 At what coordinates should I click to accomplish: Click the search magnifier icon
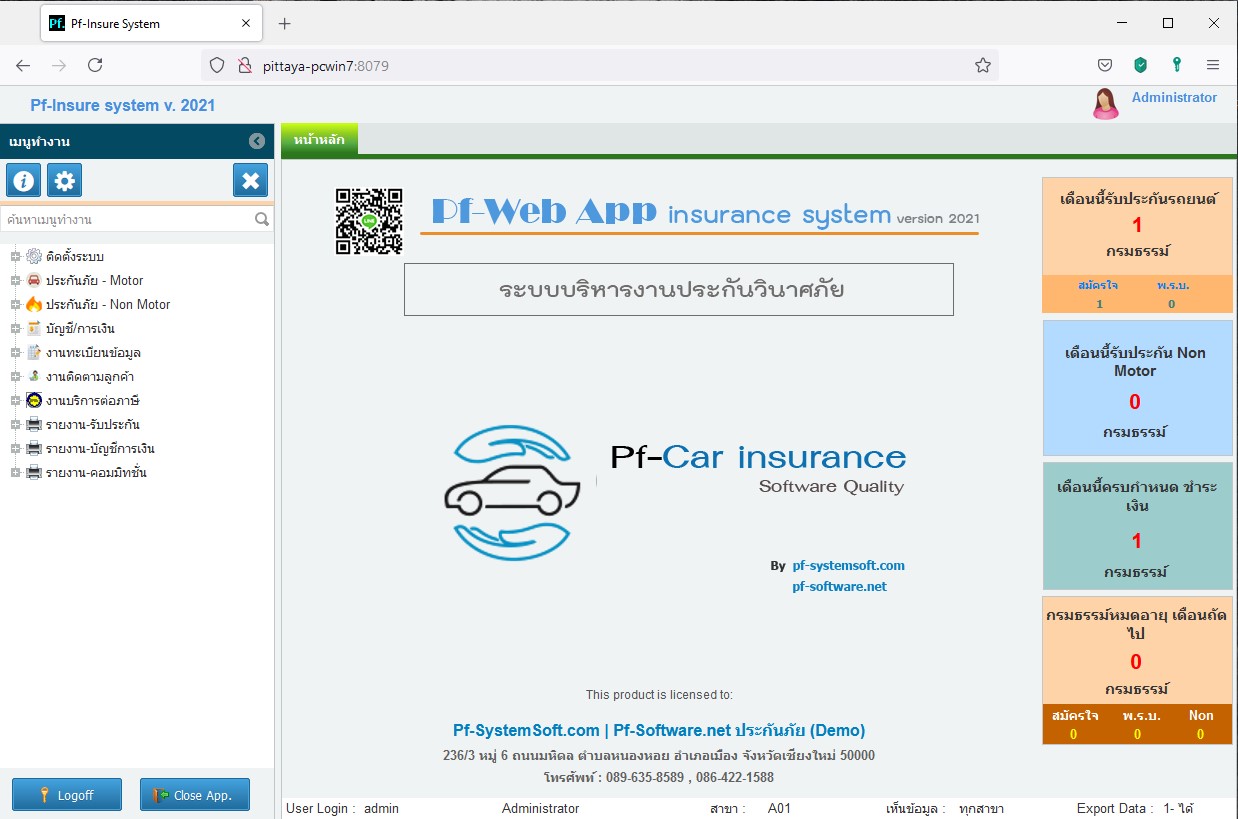point(262,219)
